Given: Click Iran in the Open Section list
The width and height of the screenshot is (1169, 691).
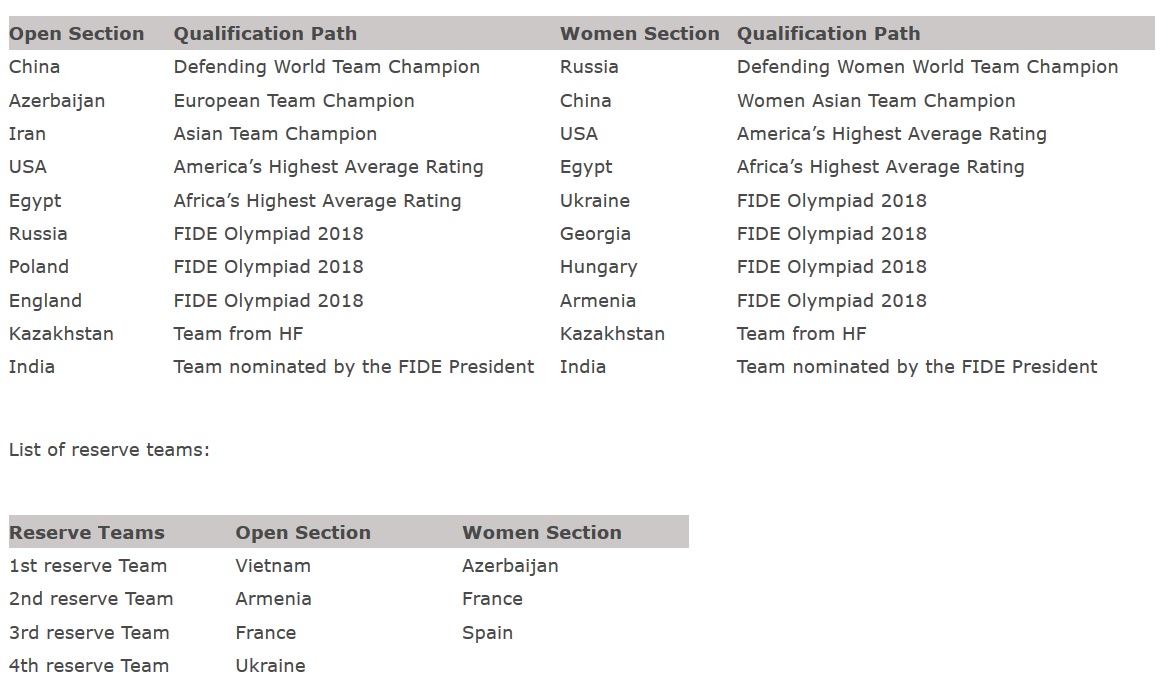Looking at the screenshot, I should 27,133.
